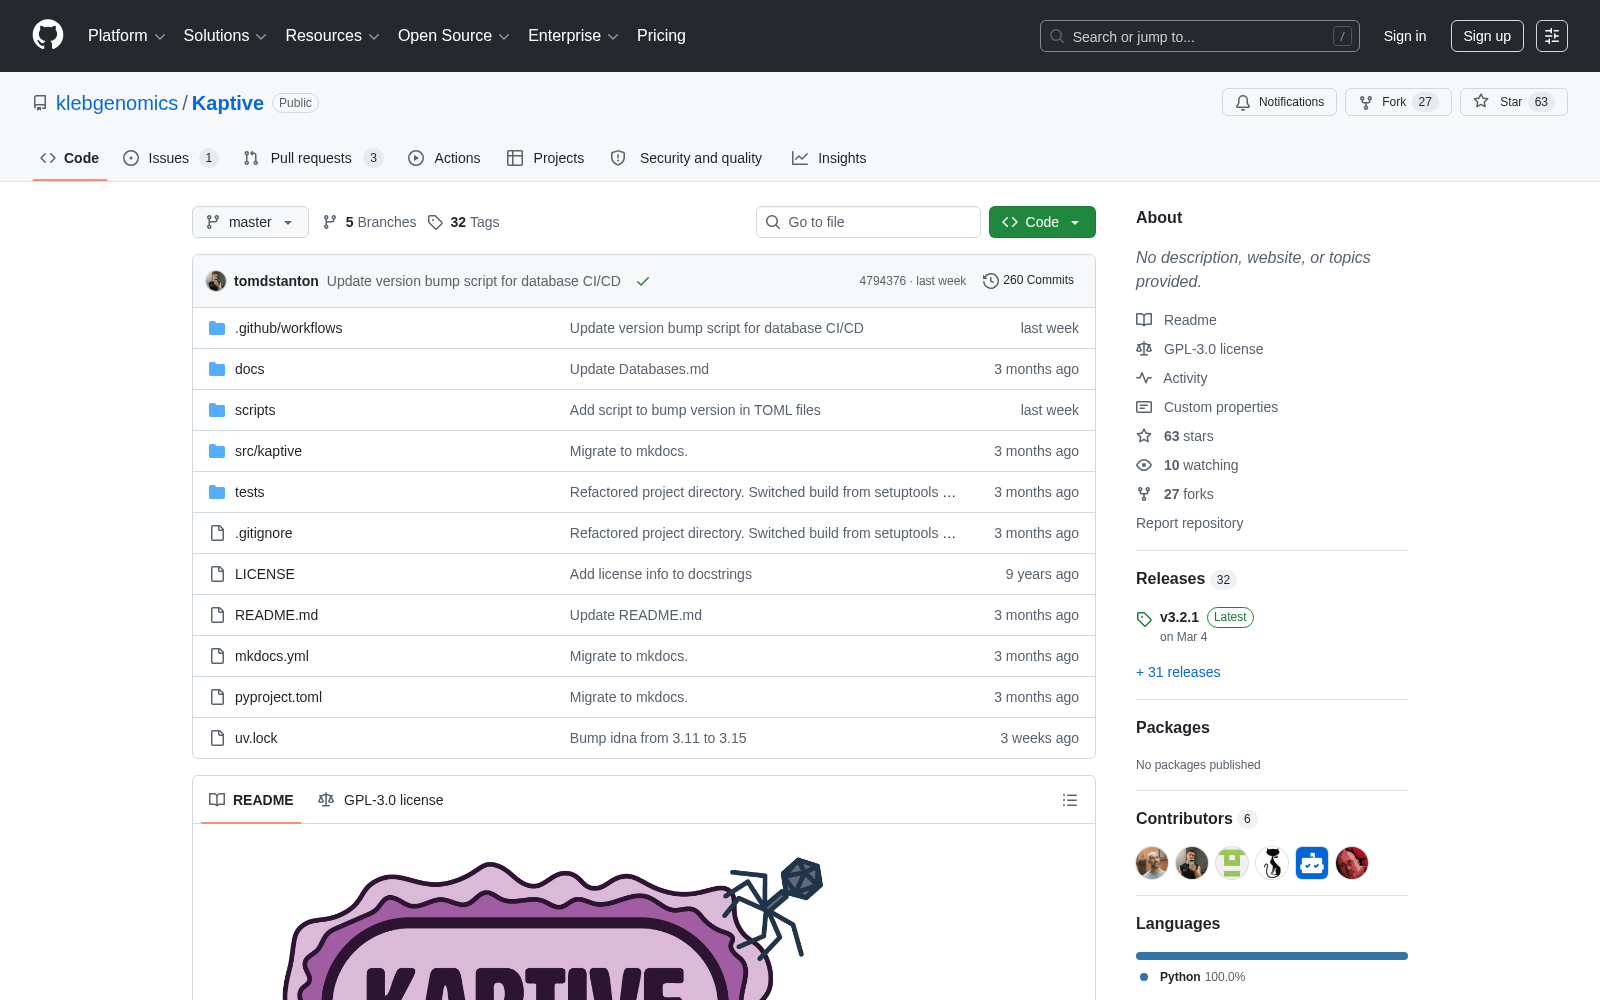The width and height of the screenshot is (1600, 1000).
Task: Click the Sign in link
Action: (x=1405, y=36)
